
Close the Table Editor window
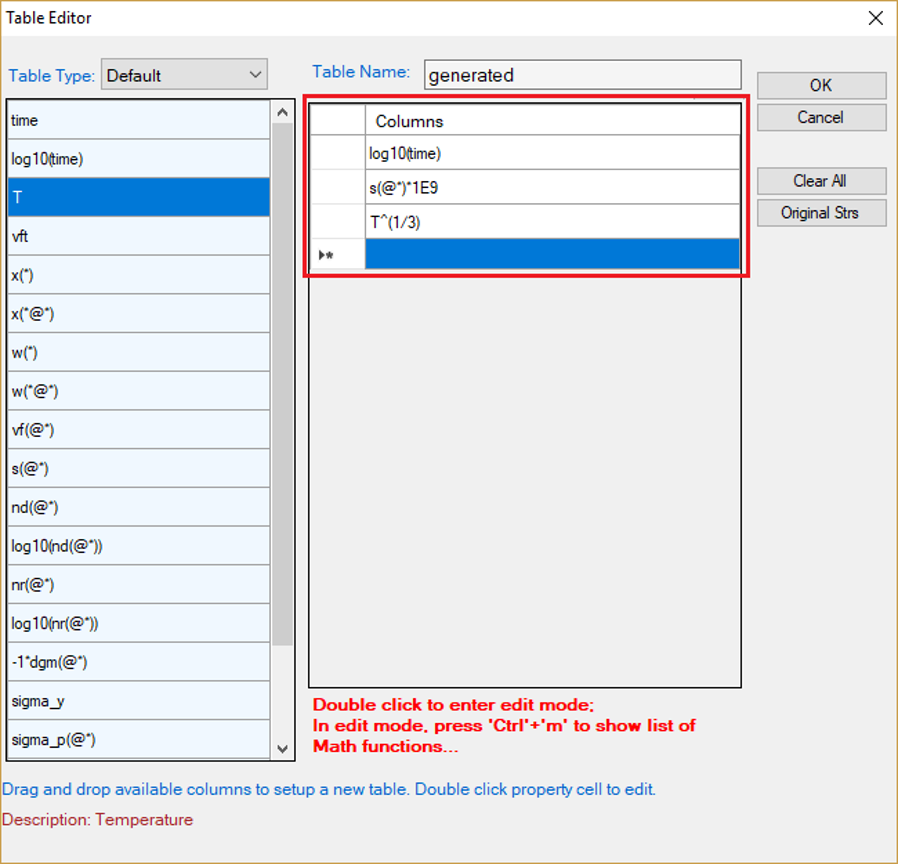875,18
